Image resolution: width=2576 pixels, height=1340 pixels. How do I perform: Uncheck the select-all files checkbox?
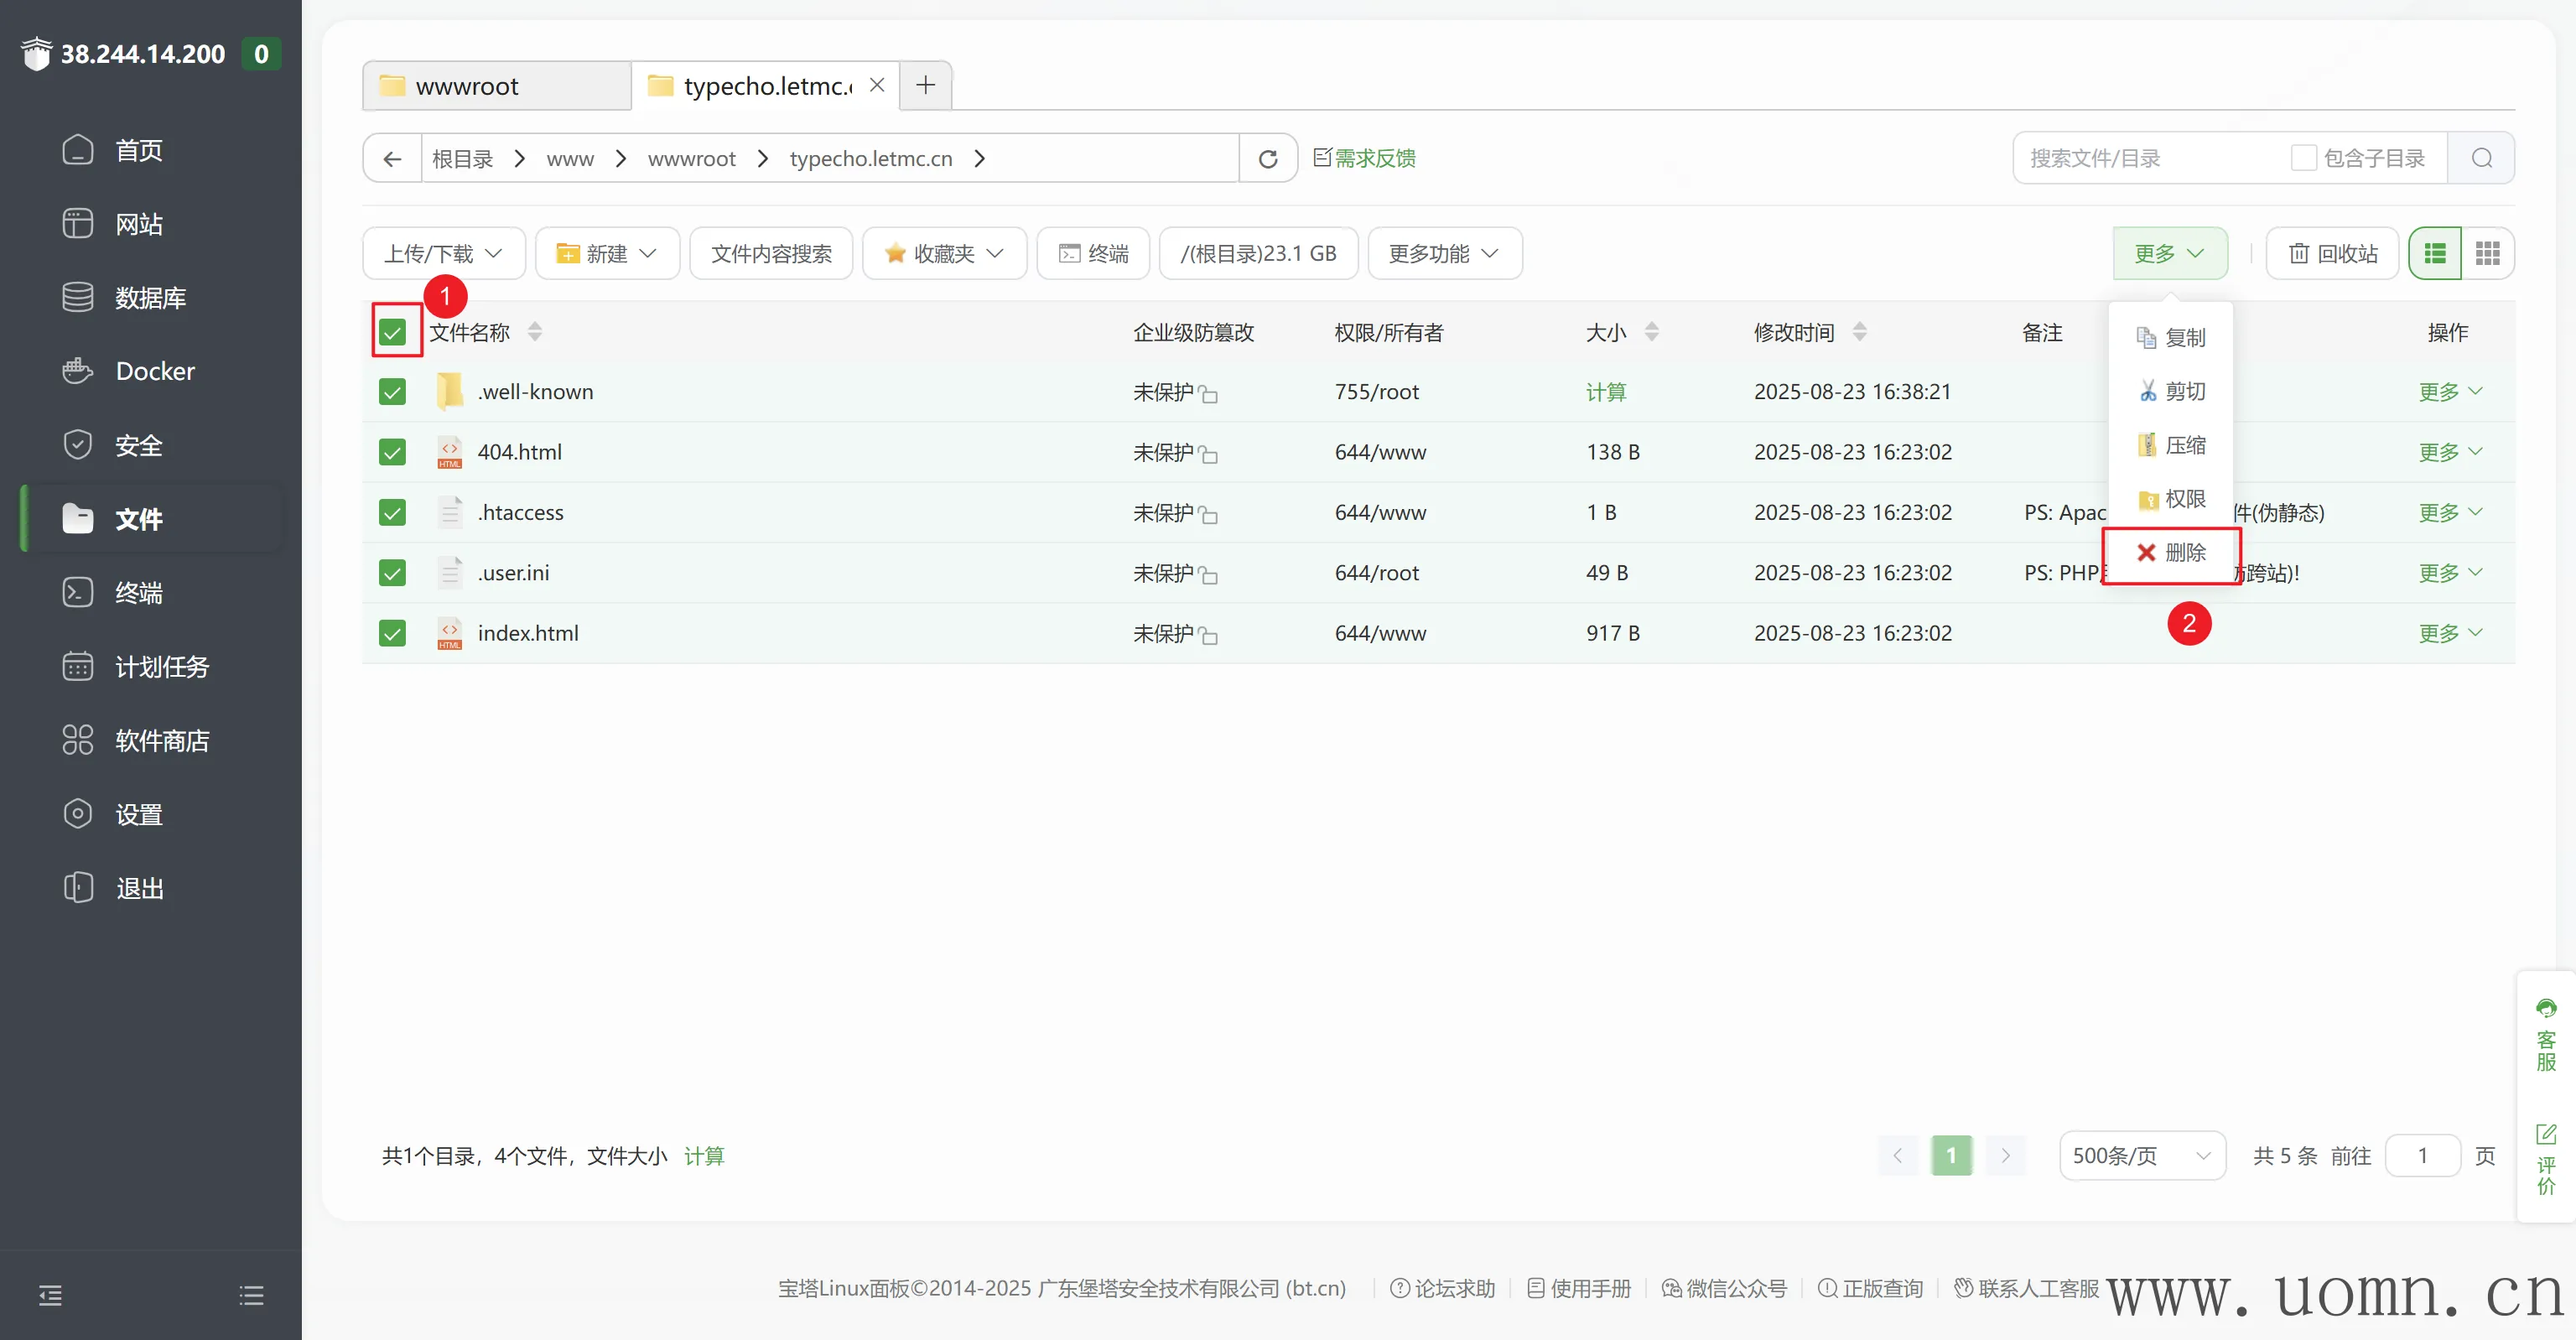coord(392,332)
